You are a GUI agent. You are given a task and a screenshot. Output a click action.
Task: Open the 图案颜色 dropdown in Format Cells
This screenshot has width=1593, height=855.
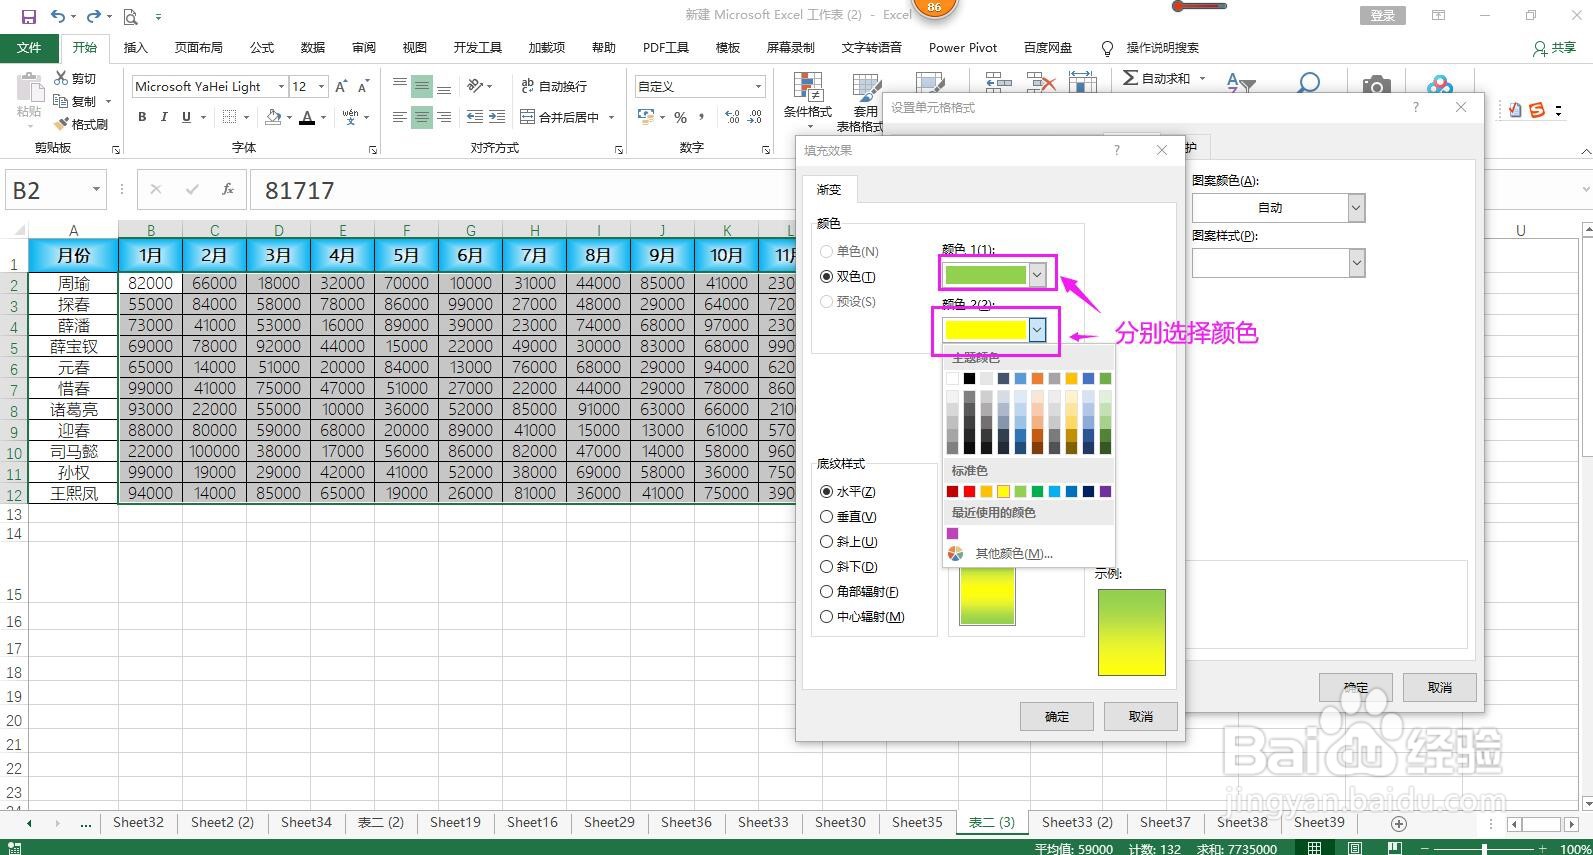[1356, 207]
